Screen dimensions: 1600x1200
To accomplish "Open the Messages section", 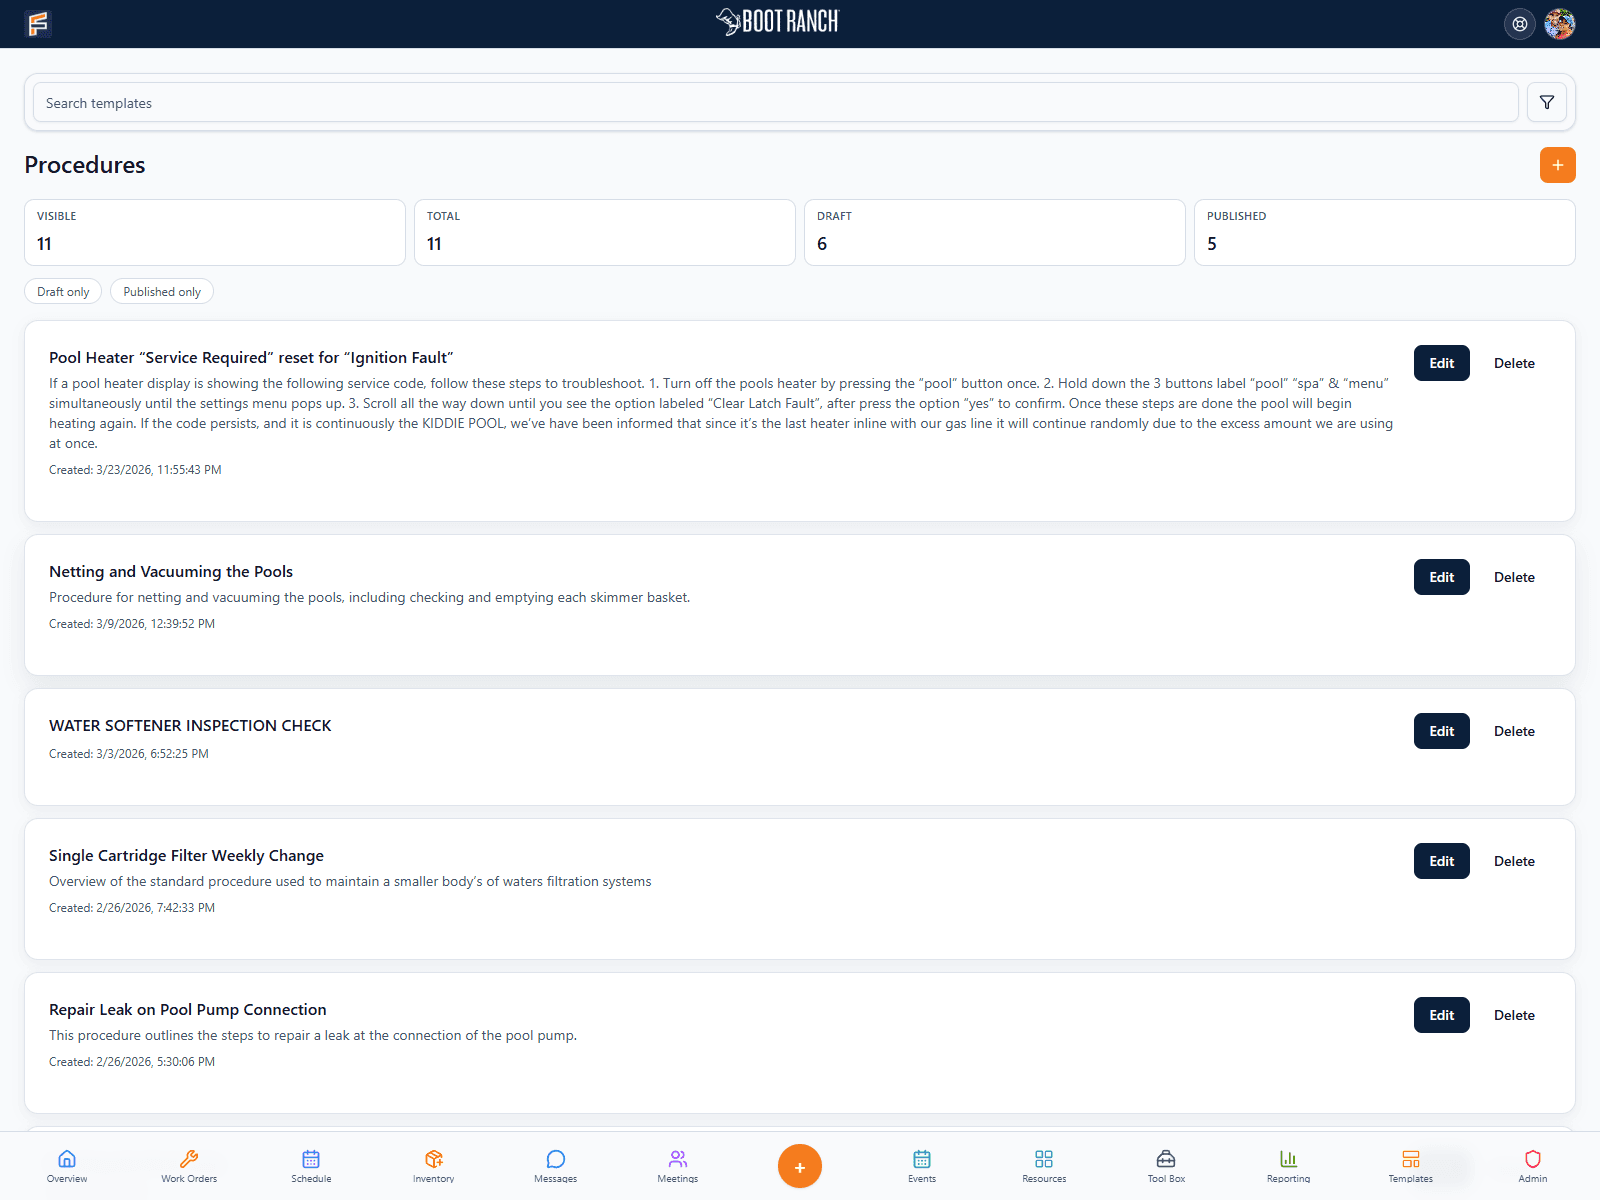I will pyautogui.click(x=555, y=1165).
